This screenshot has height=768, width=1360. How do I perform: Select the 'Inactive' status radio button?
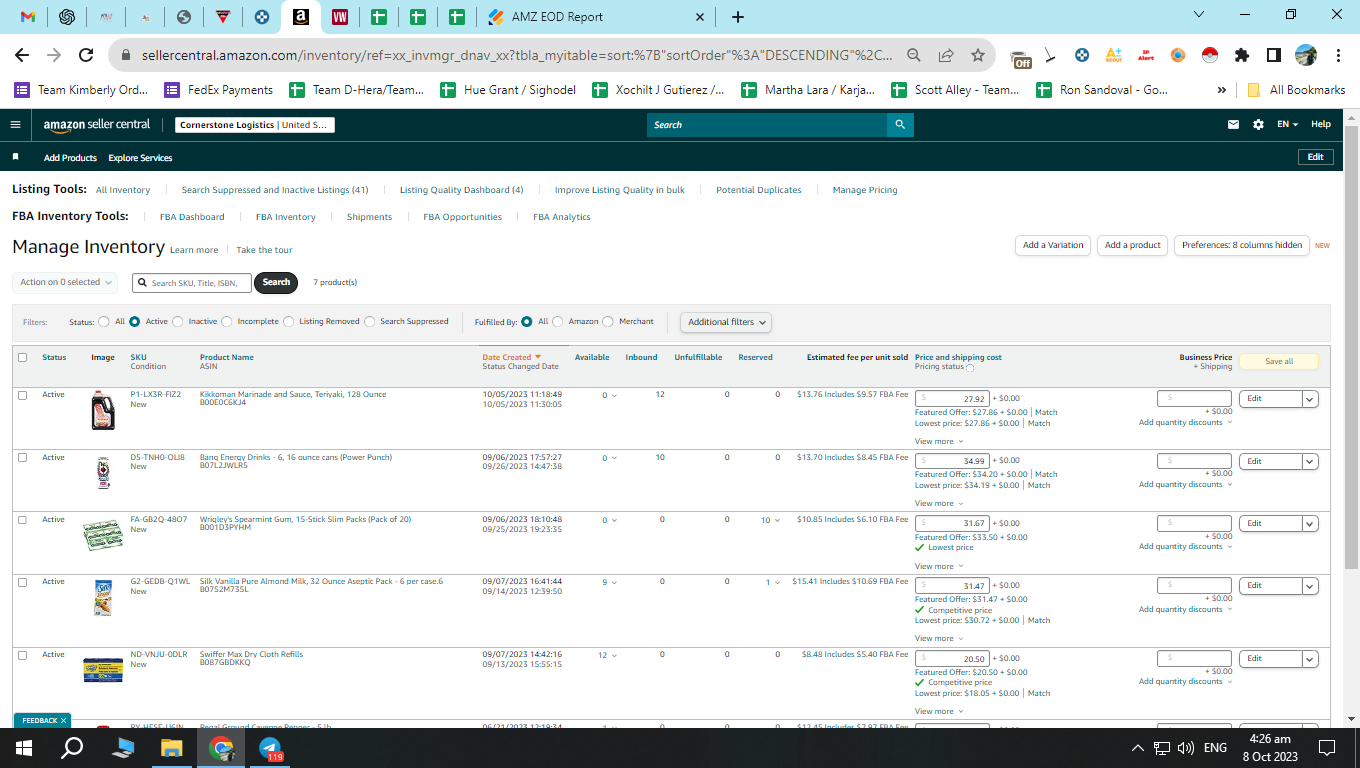tap(178, 322)
